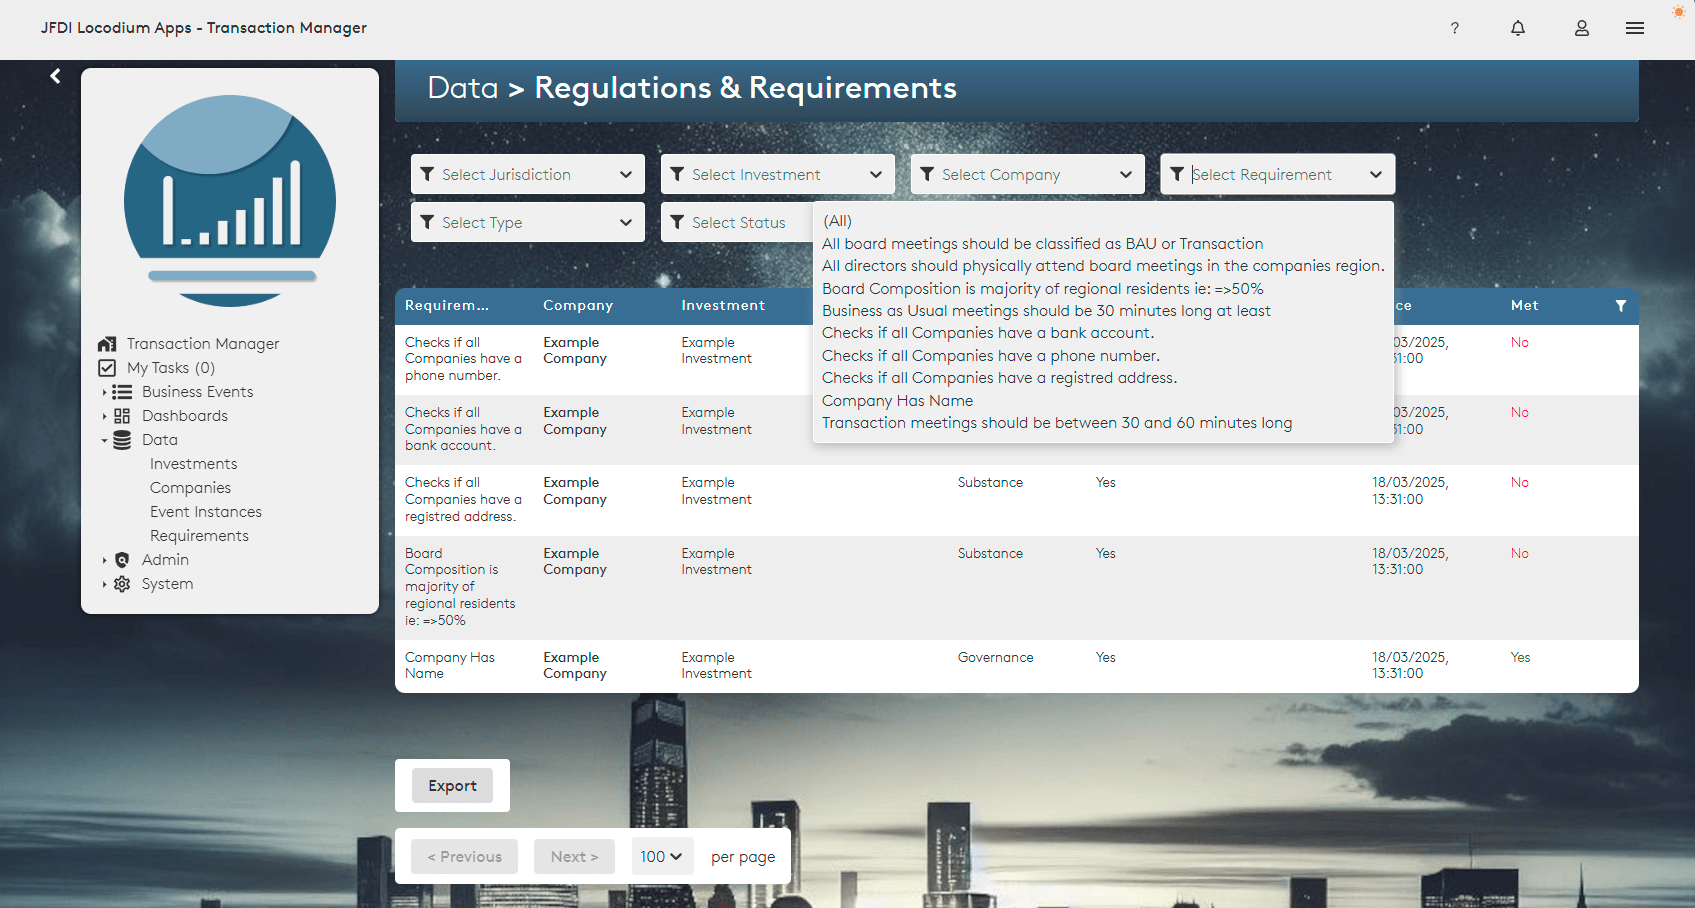Click the Data database icon in sidebar
The width and height of the screenshot is (1695, 908).
tap(122, 439)
